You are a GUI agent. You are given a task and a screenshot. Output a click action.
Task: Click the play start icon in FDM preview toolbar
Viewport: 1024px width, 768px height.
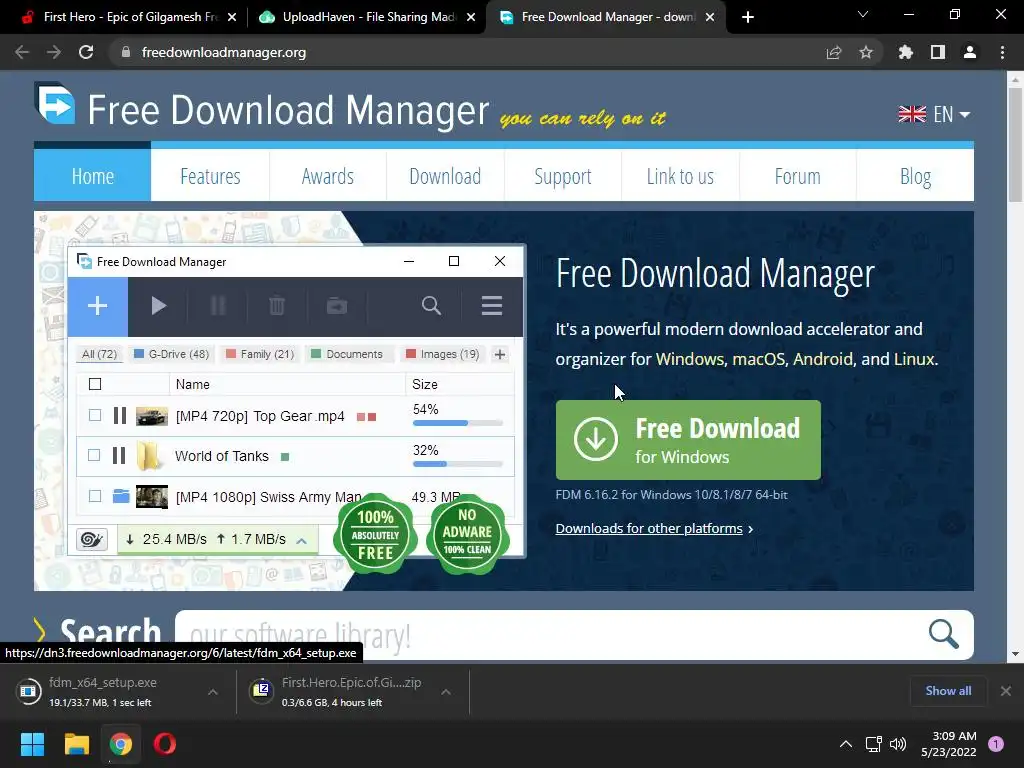pyautogui.click(x=158, y=306)
